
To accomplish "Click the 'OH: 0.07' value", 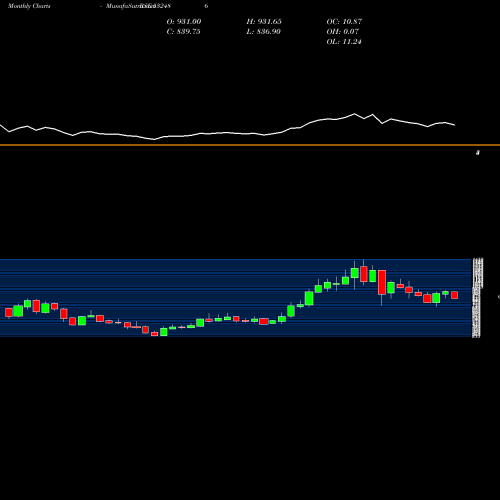I will point(343,31).
